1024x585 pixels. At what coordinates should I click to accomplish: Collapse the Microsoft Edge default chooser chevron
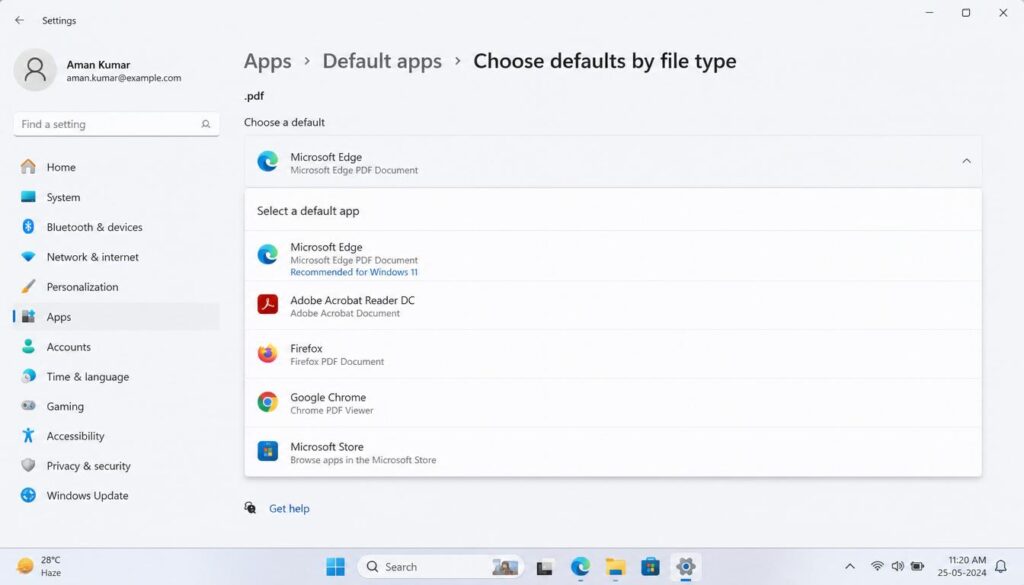pyautogui.click(x=967, y=161)
